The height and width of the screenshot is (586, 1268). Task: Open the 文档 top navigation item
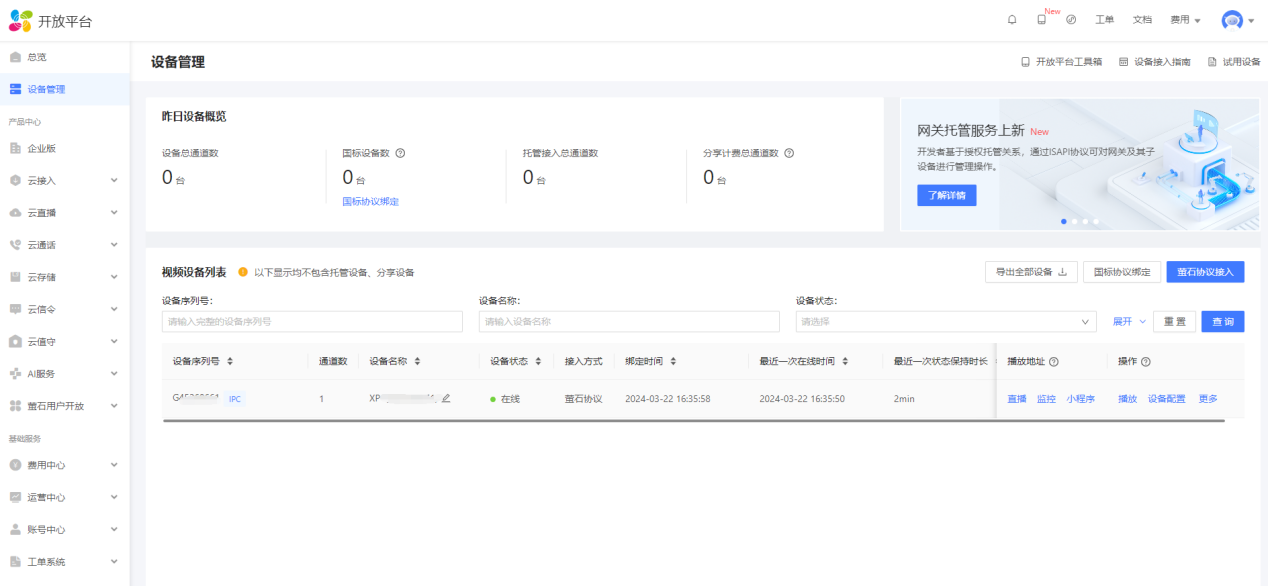coord(1142,20)
